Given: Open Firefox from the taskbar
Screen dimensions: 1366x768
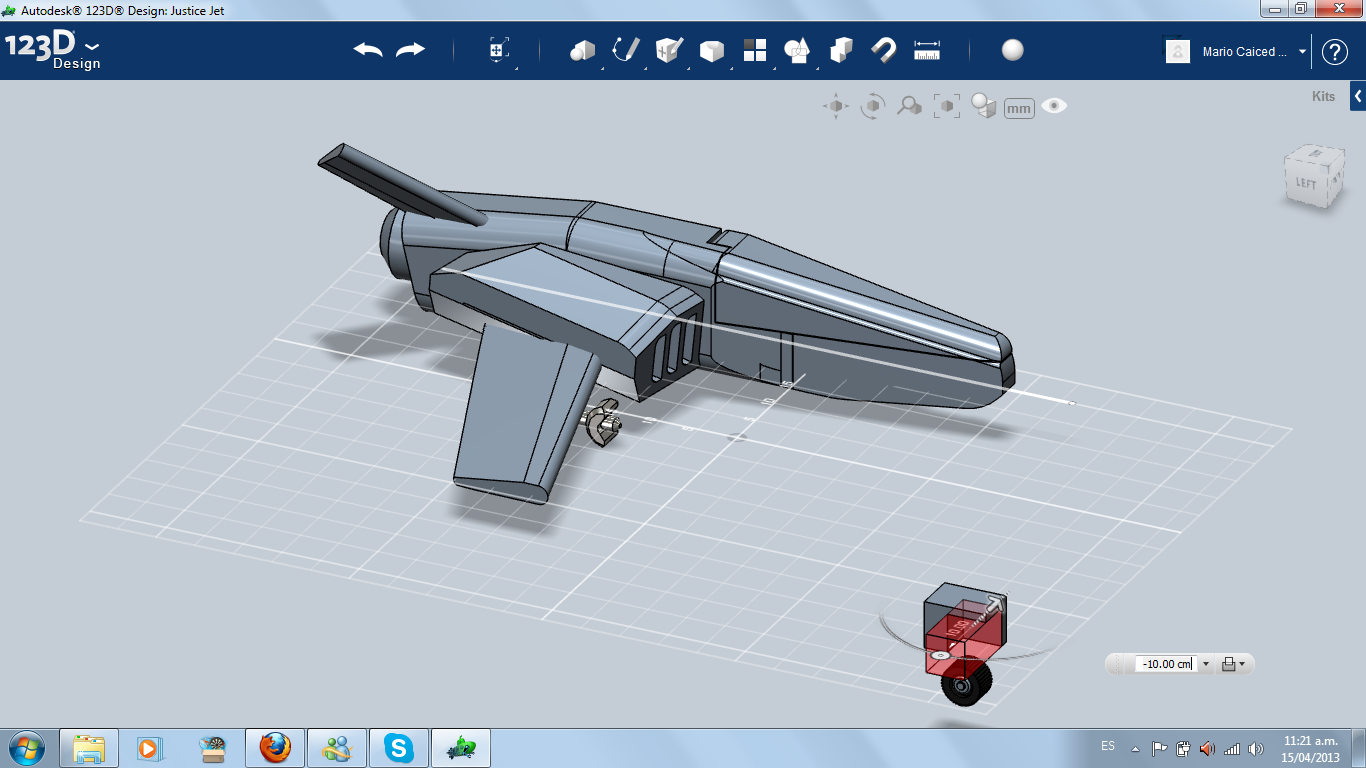Looking at the screenshot, I should tap(274, 748).
